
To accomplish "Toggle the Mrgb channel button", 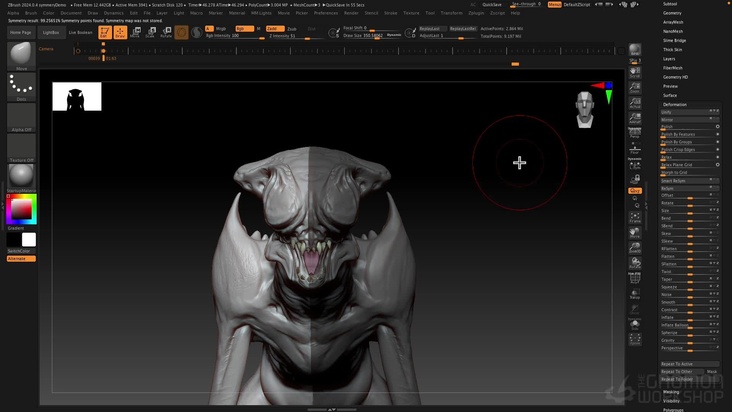I will point(221,28).
